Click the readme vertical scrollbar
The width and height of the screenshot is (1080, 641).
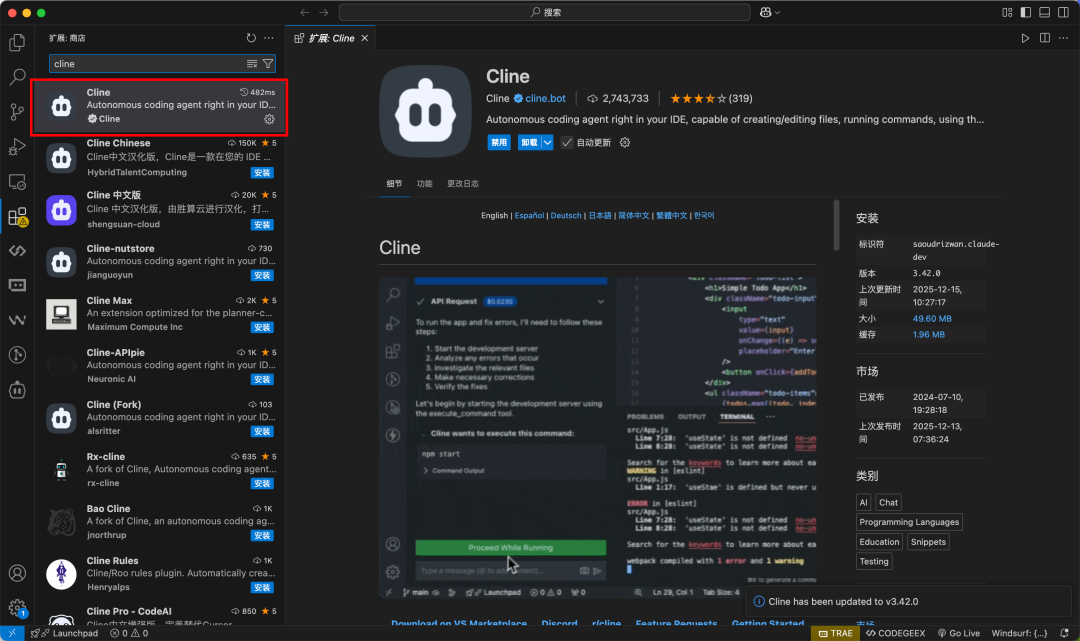pyautogui.click(x=836, y=225)
